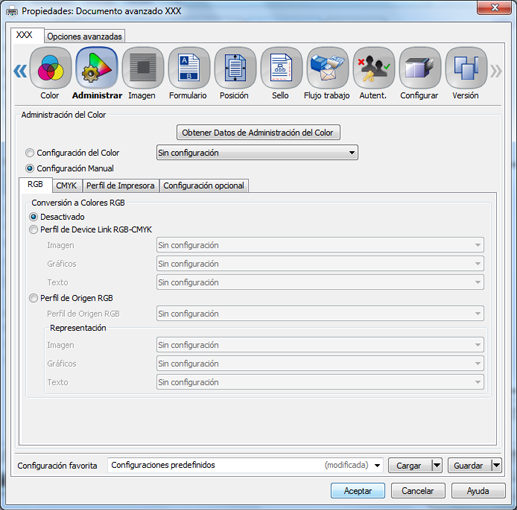Open the Versión icon
Viewport: 517px width, 510px height.
tap(466, 68)
